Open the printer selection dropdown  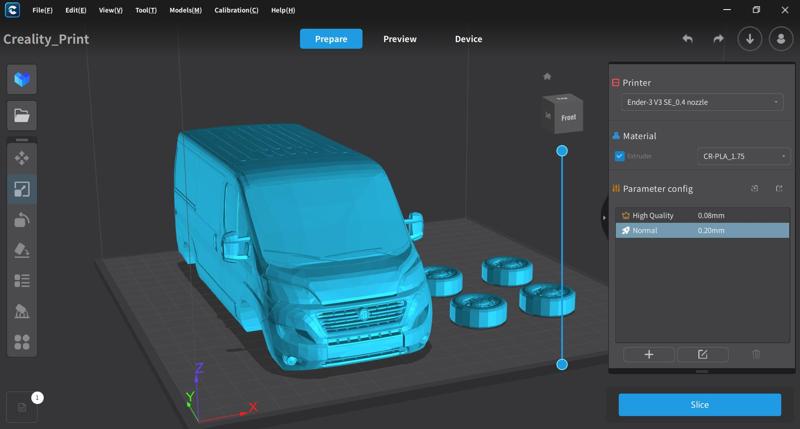(702, 102)
